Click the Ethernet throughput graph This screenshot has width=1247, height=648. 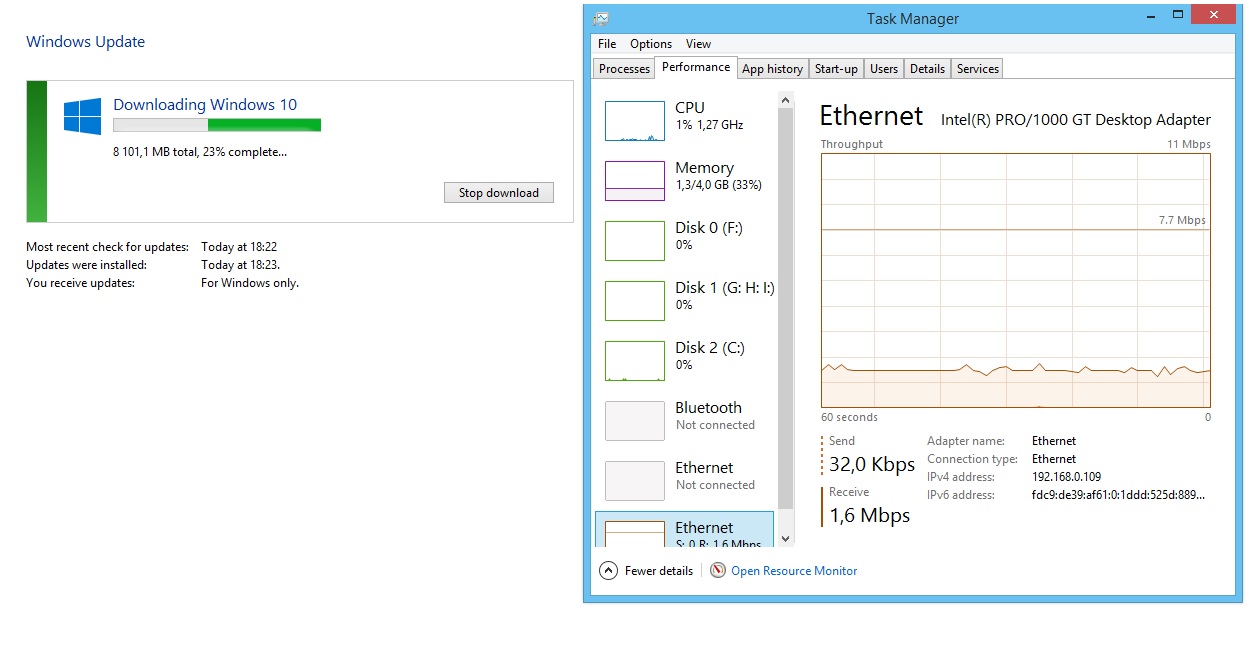tap(1015, 280)
